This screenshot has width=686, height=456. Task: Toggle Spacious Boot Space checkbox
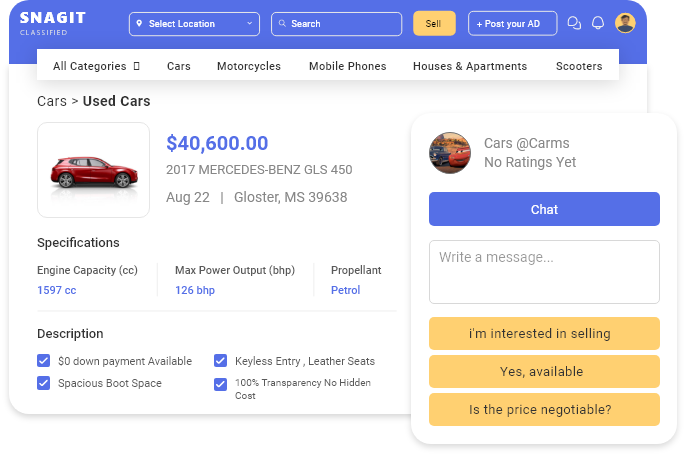click(43, 383)
